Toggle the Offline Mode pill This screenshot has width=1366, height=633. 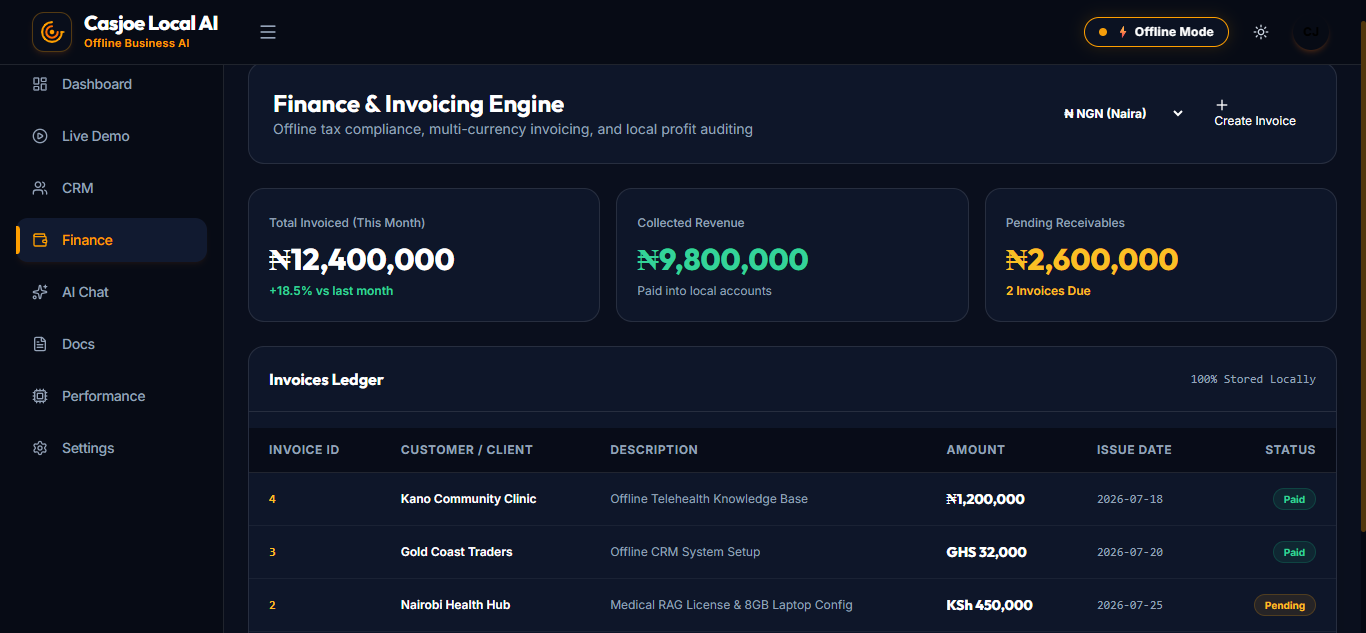click(x=1156, y=32)
